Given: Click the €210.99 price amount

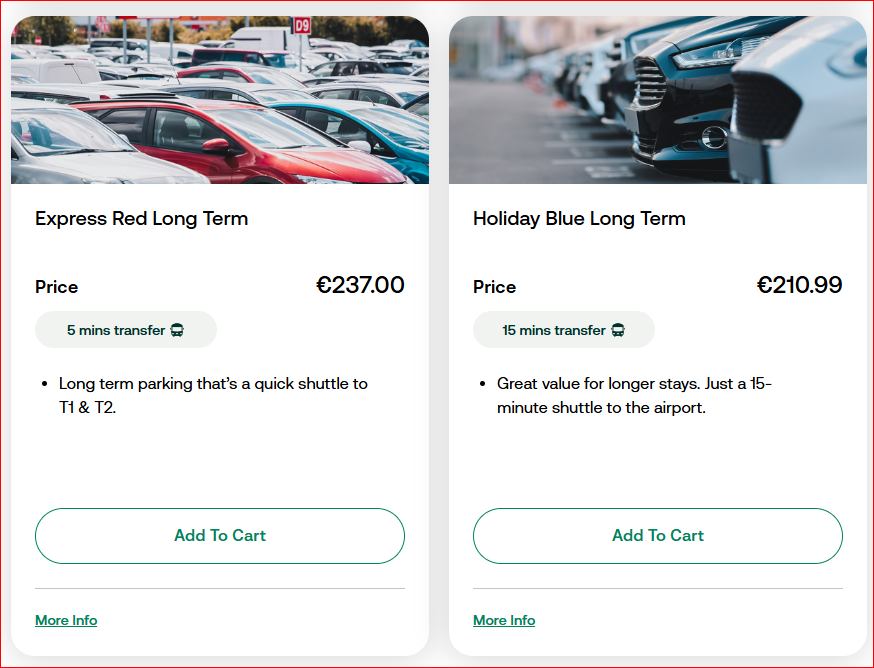Looking at the screenshot, I should click(x=799, y=285).
